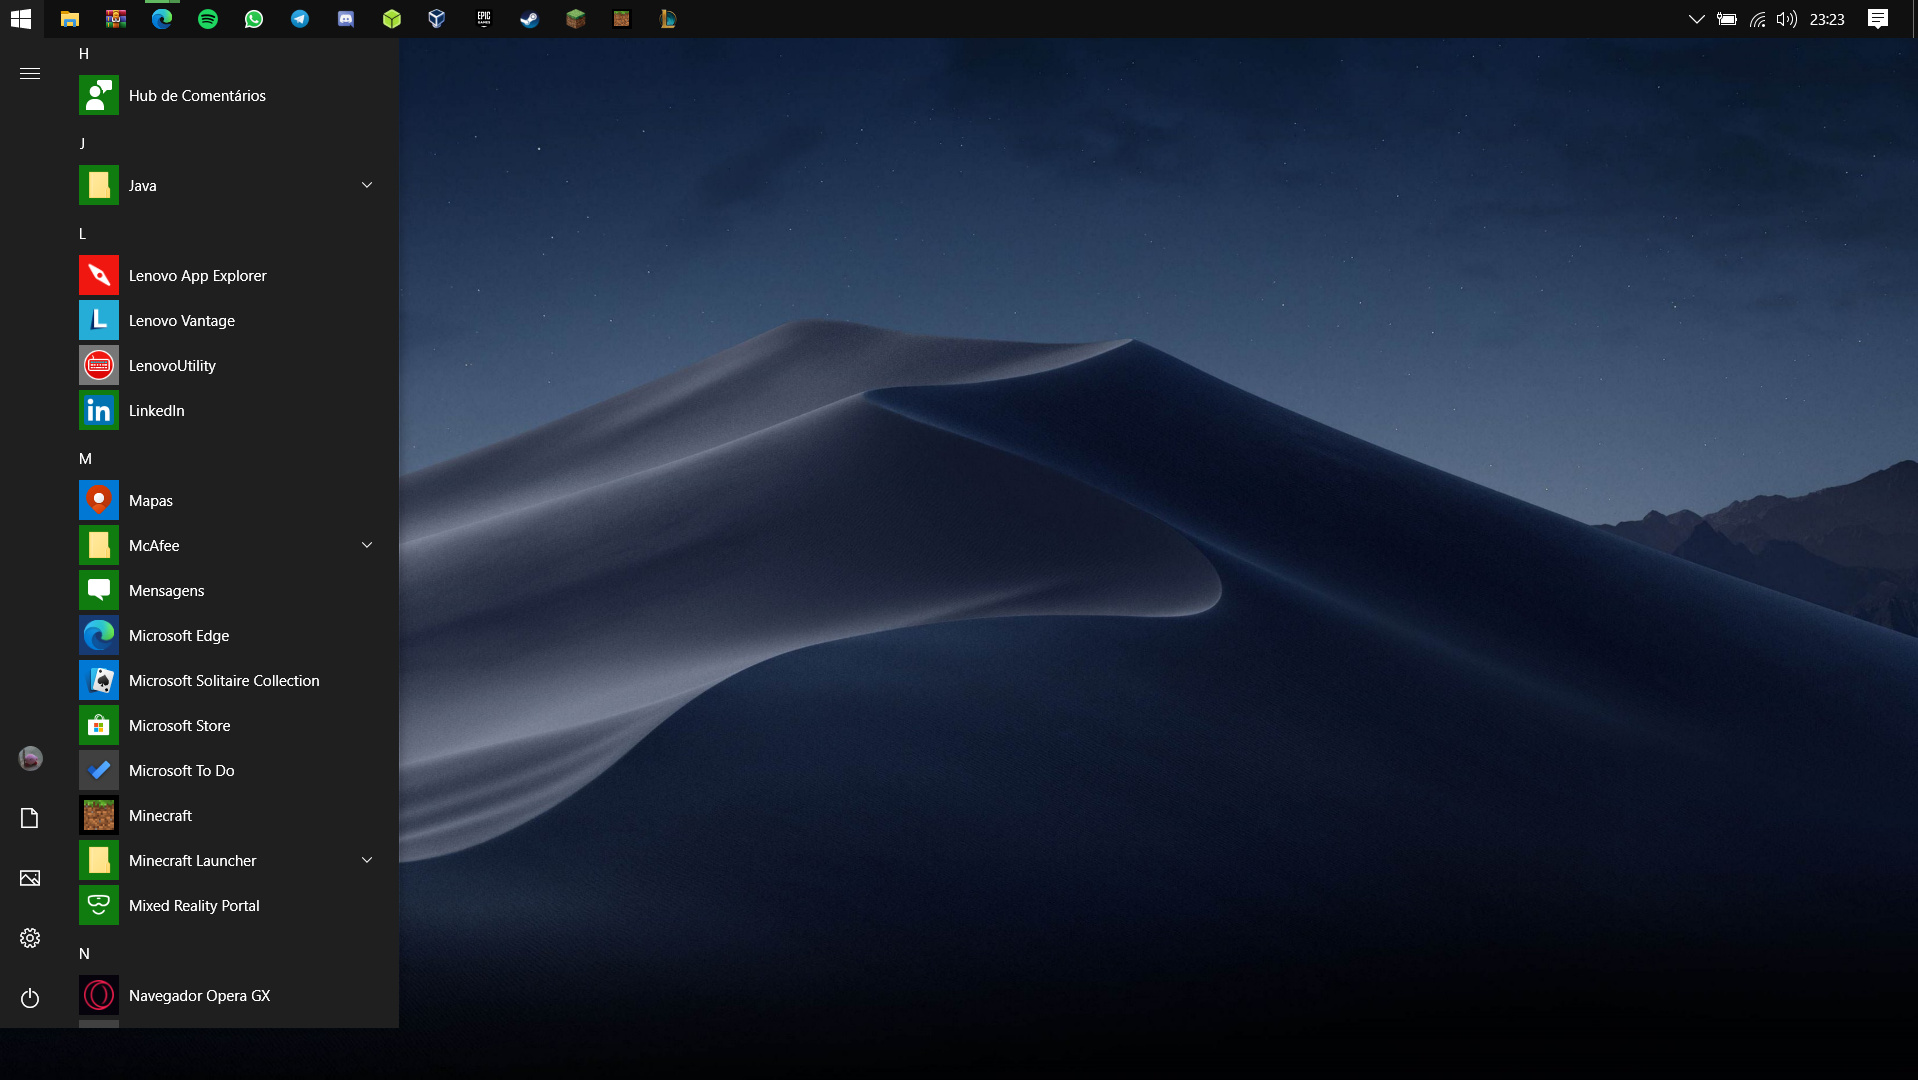Show hidden system tray icons
The width and height of the screenshot is (1918, 1080).
(1696, 19)
